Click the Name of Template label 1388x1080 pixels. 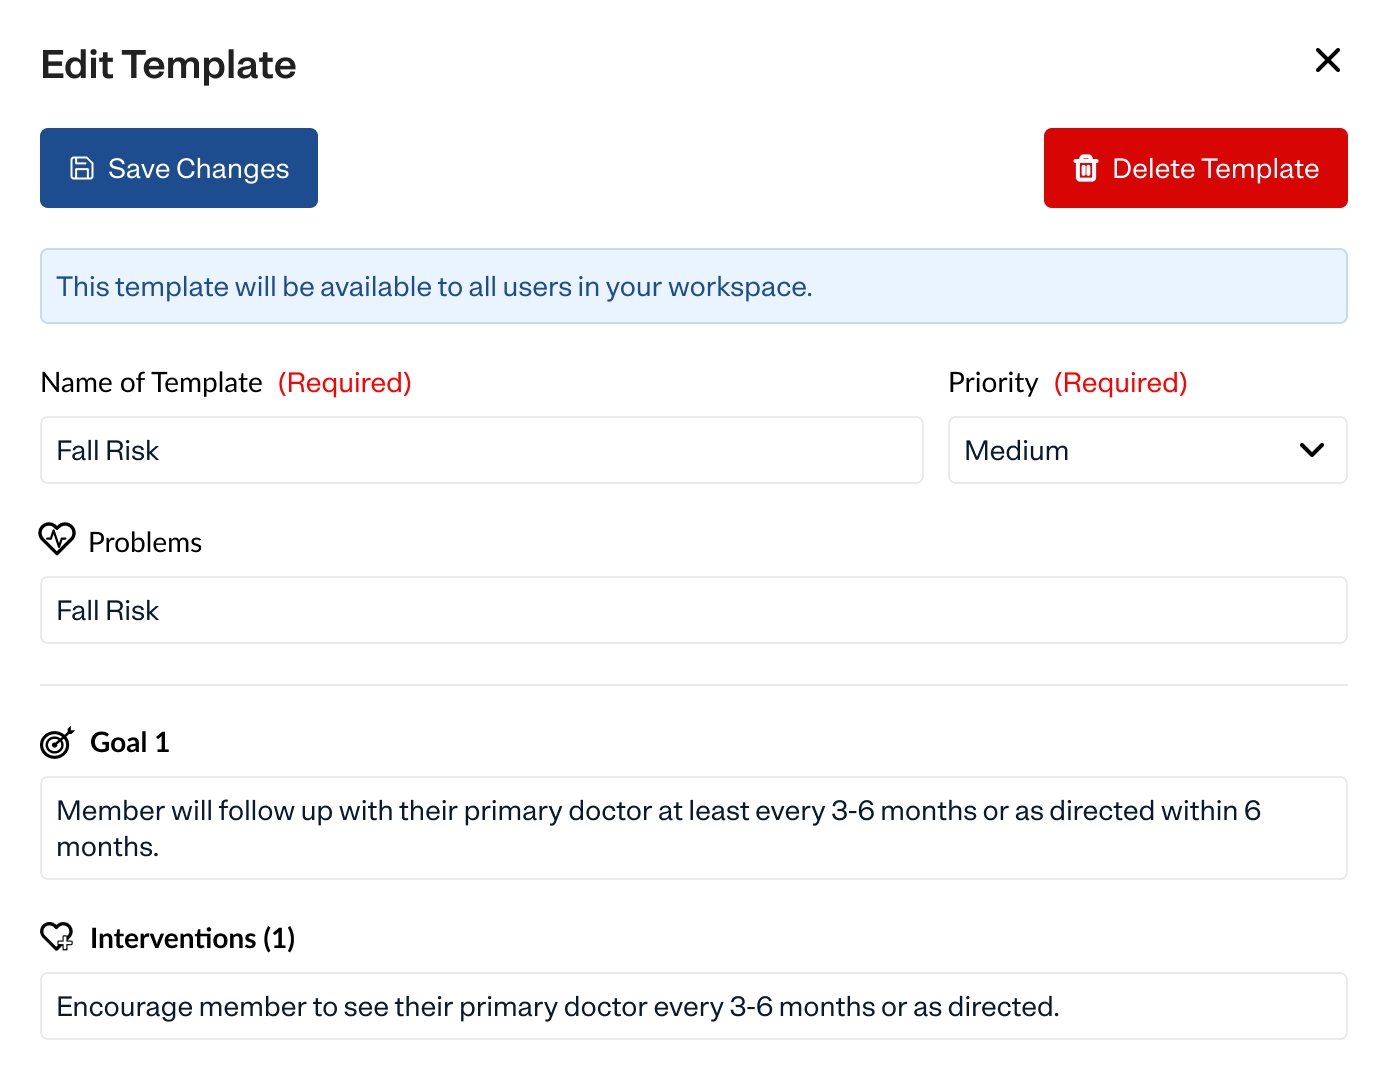tap(152, 382)
